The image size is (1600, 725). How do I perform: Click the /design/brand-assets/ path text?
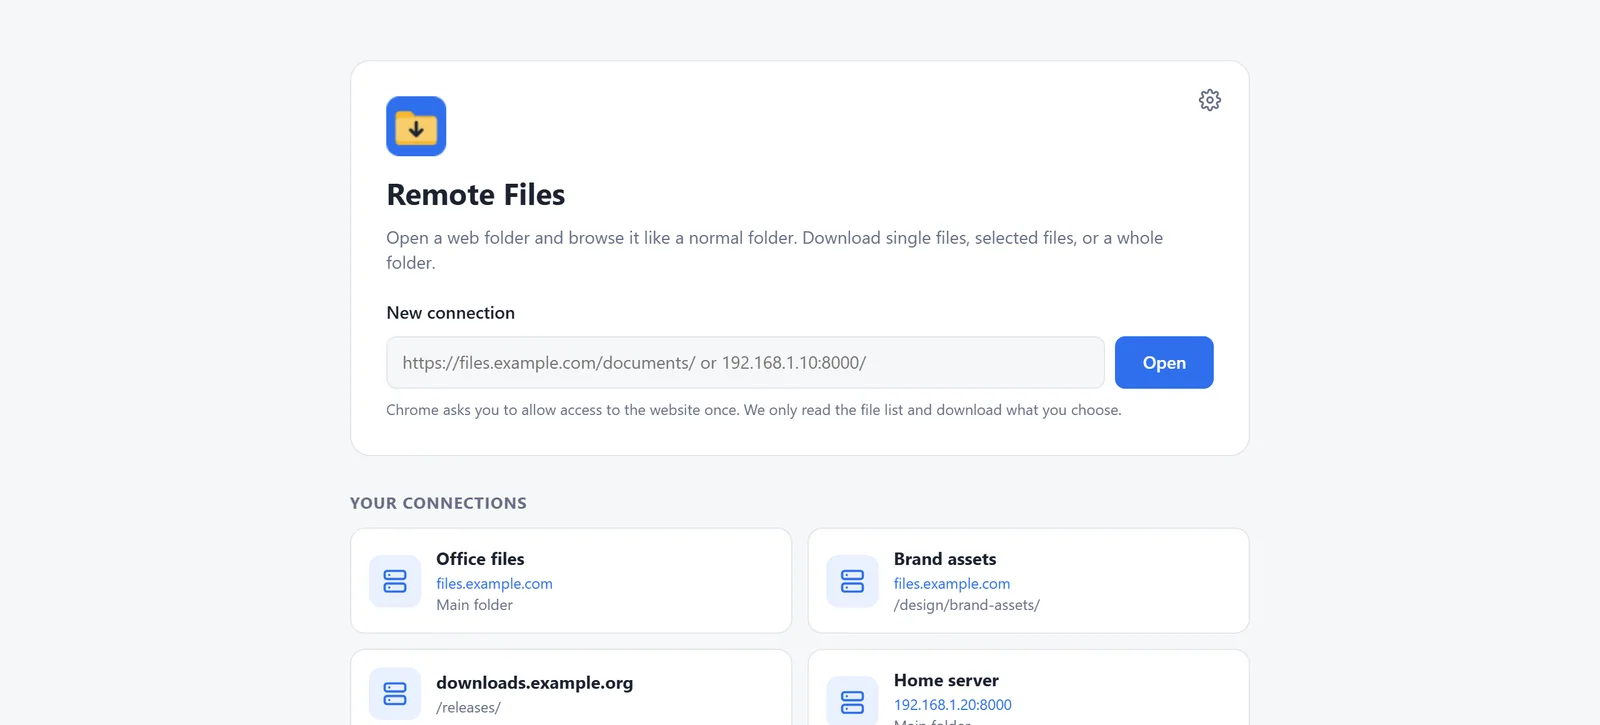click(x=967, y=605)
